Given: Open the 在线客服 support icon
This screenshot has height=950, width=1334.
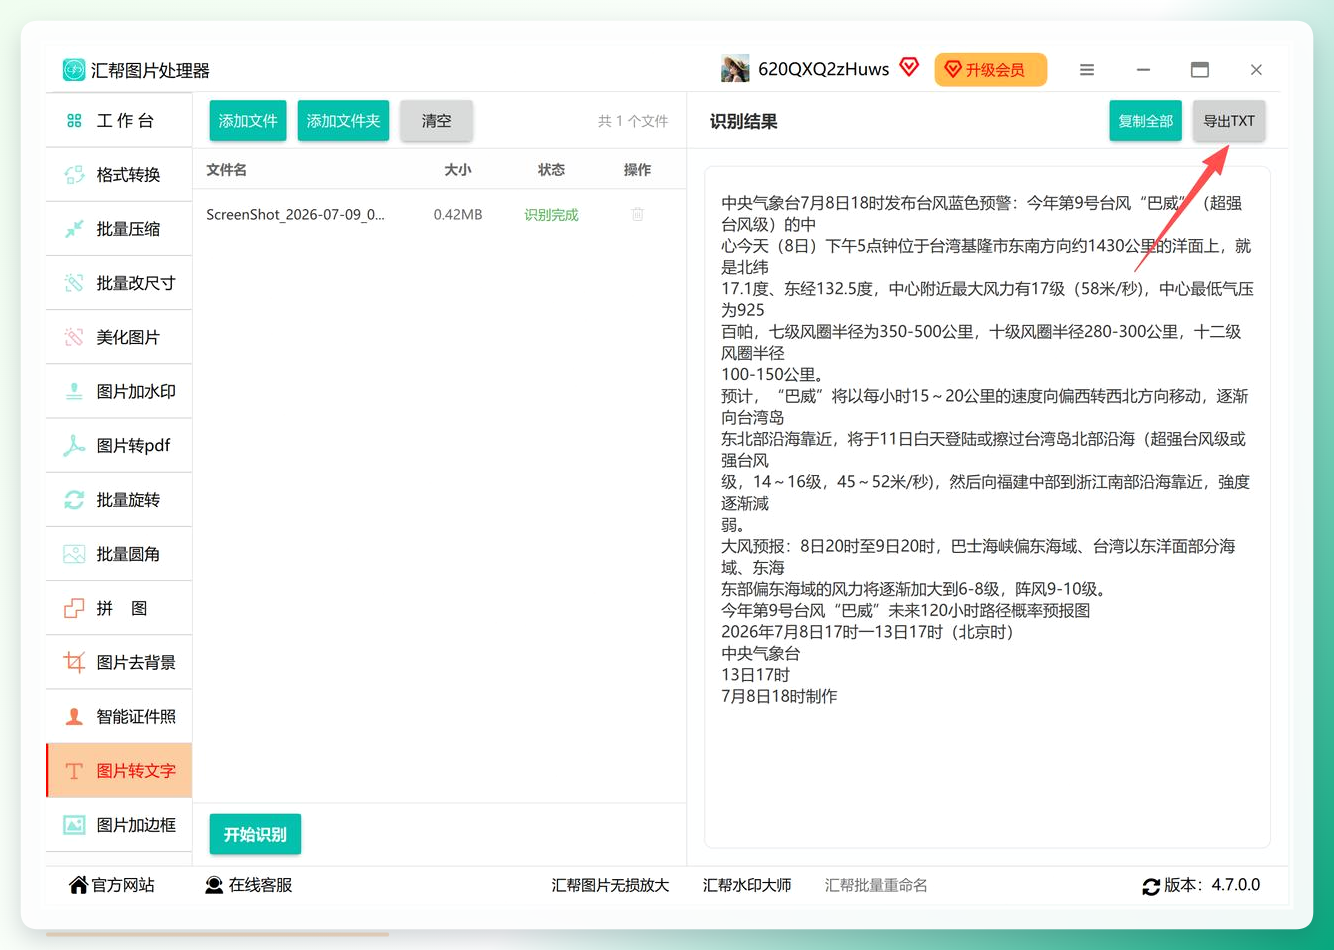Looking at the screenshot, I should [x=214, y=885].
